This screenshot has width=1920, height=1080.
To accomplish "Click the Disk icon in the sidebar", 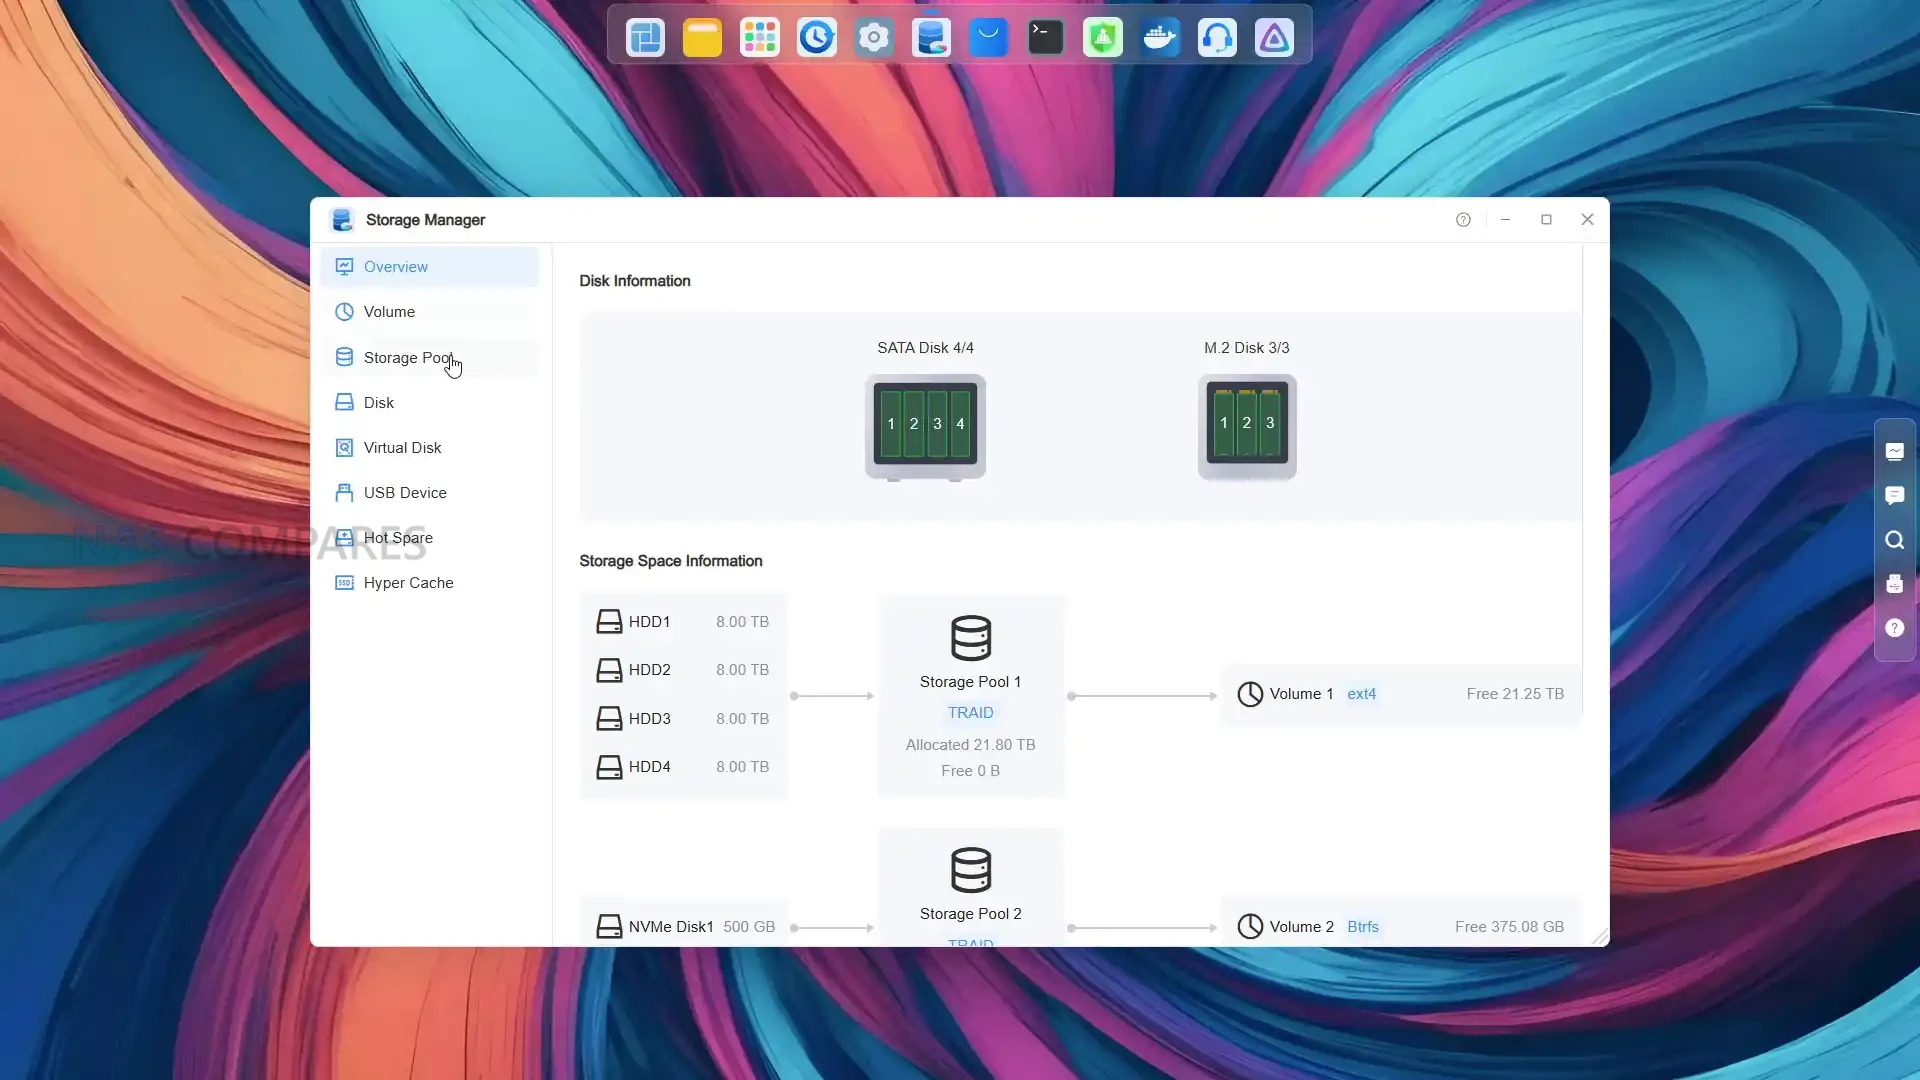I will [x=344, y=403].
